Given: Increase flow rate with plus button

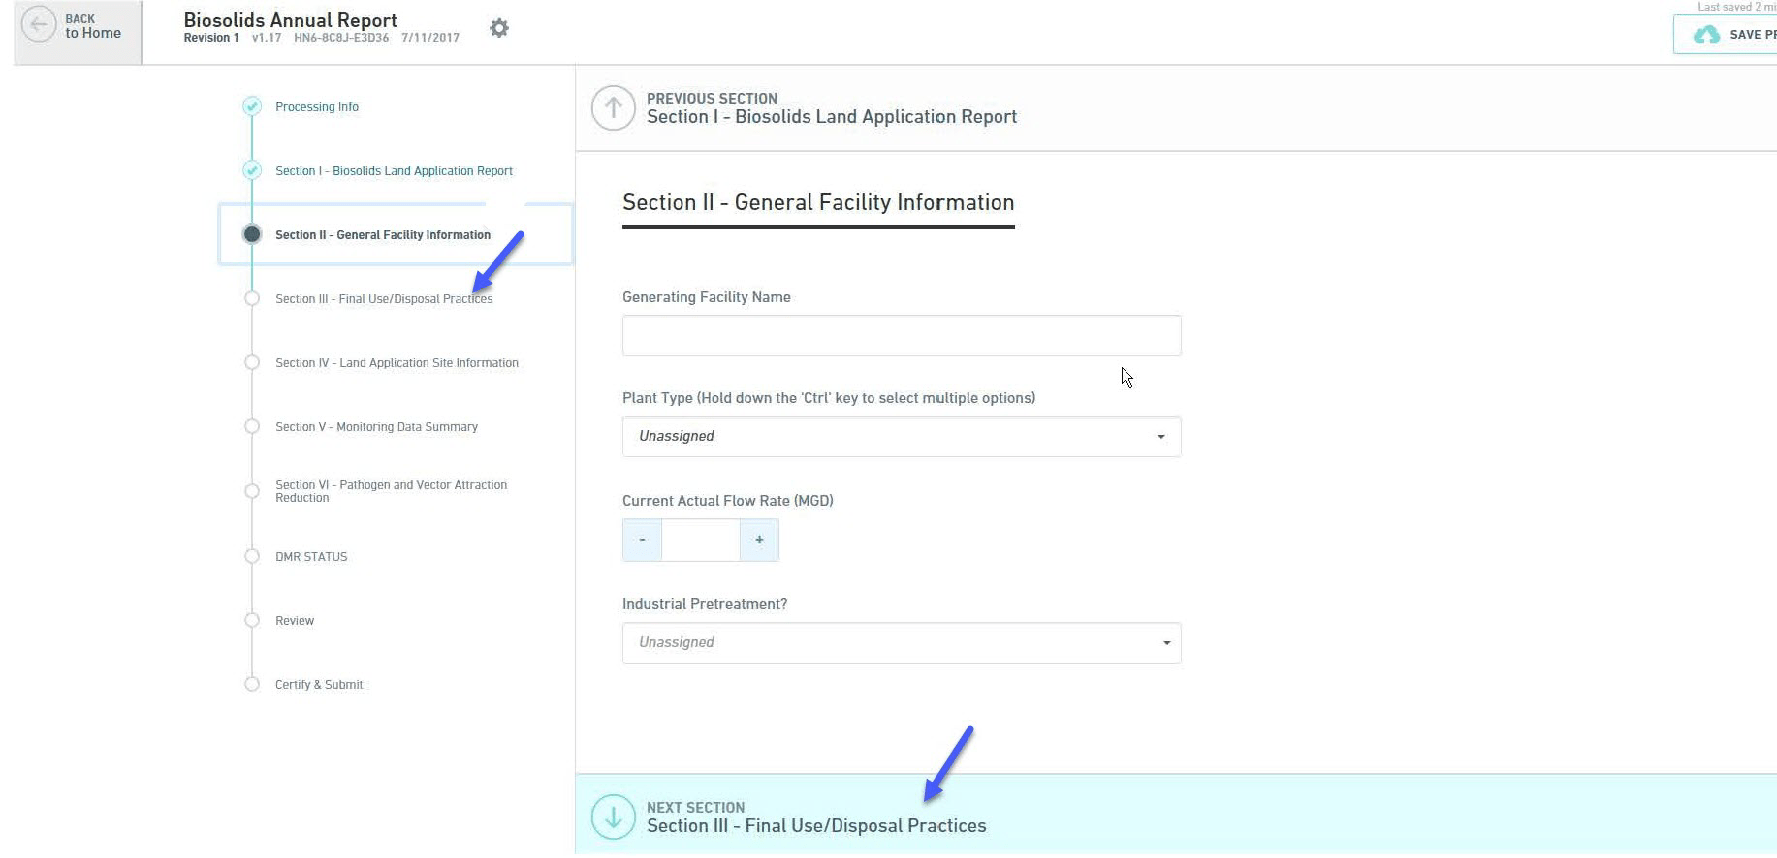Looking at the screenshot, I should click(x=759, y=540).
